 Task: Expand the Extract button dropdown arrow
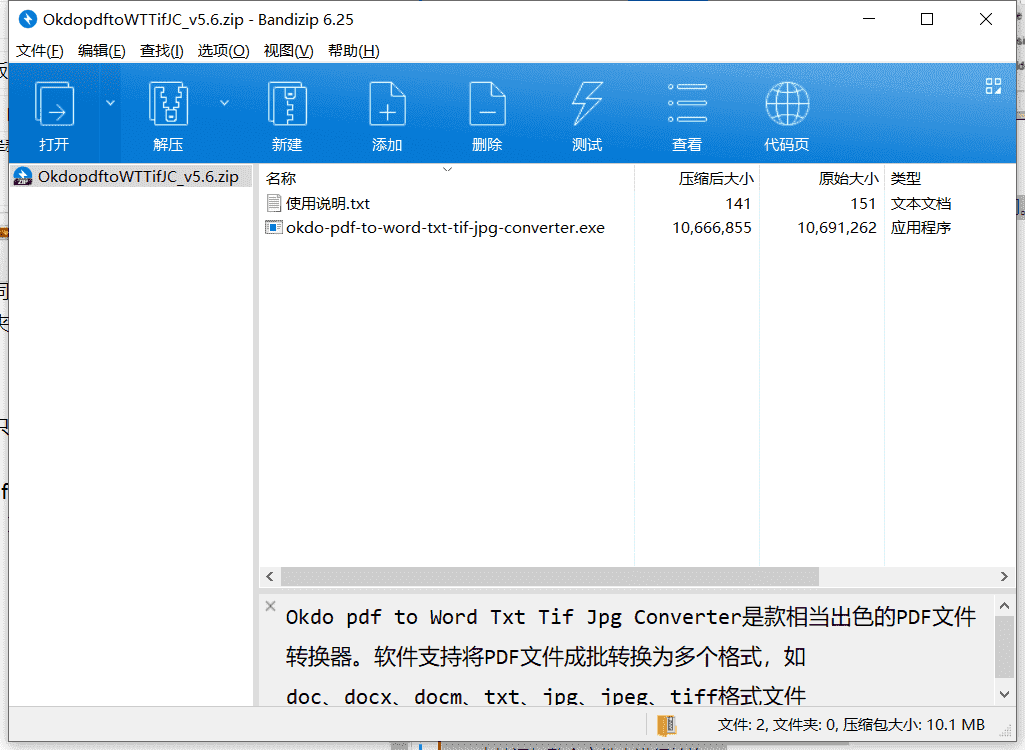224,103
